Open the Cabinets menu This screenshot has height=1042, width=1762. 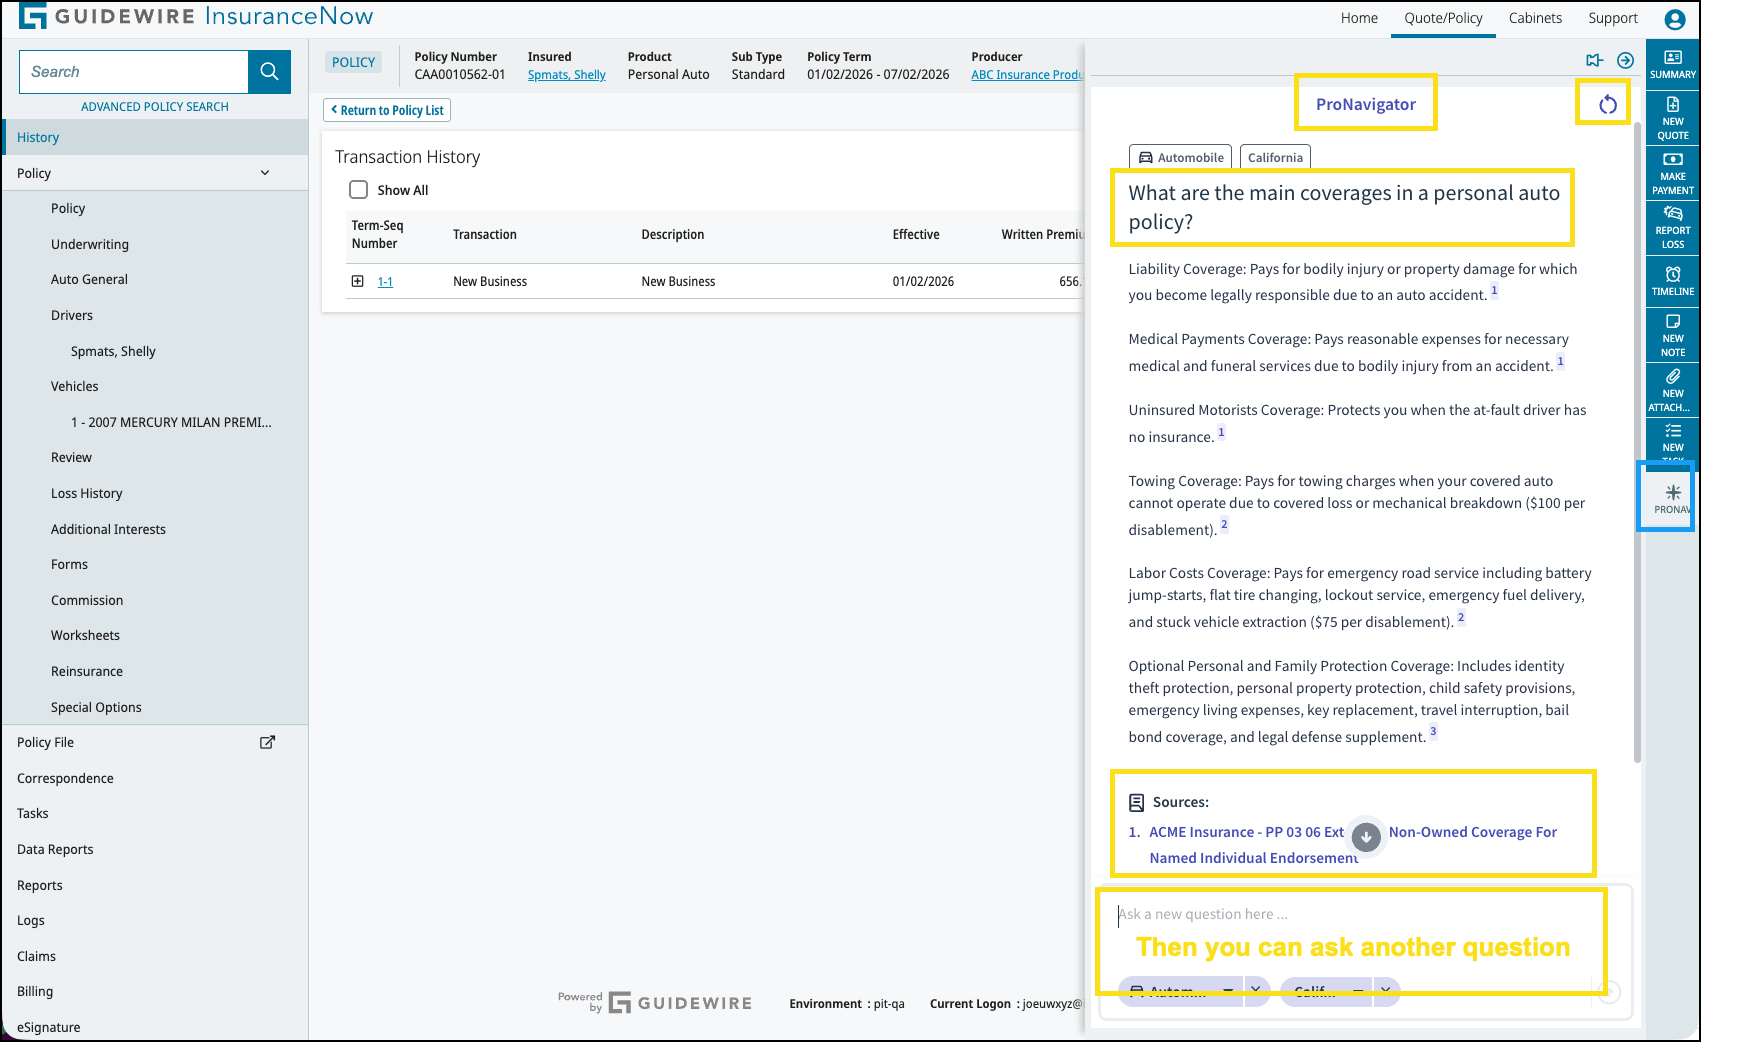click(x=1535, y=17)
